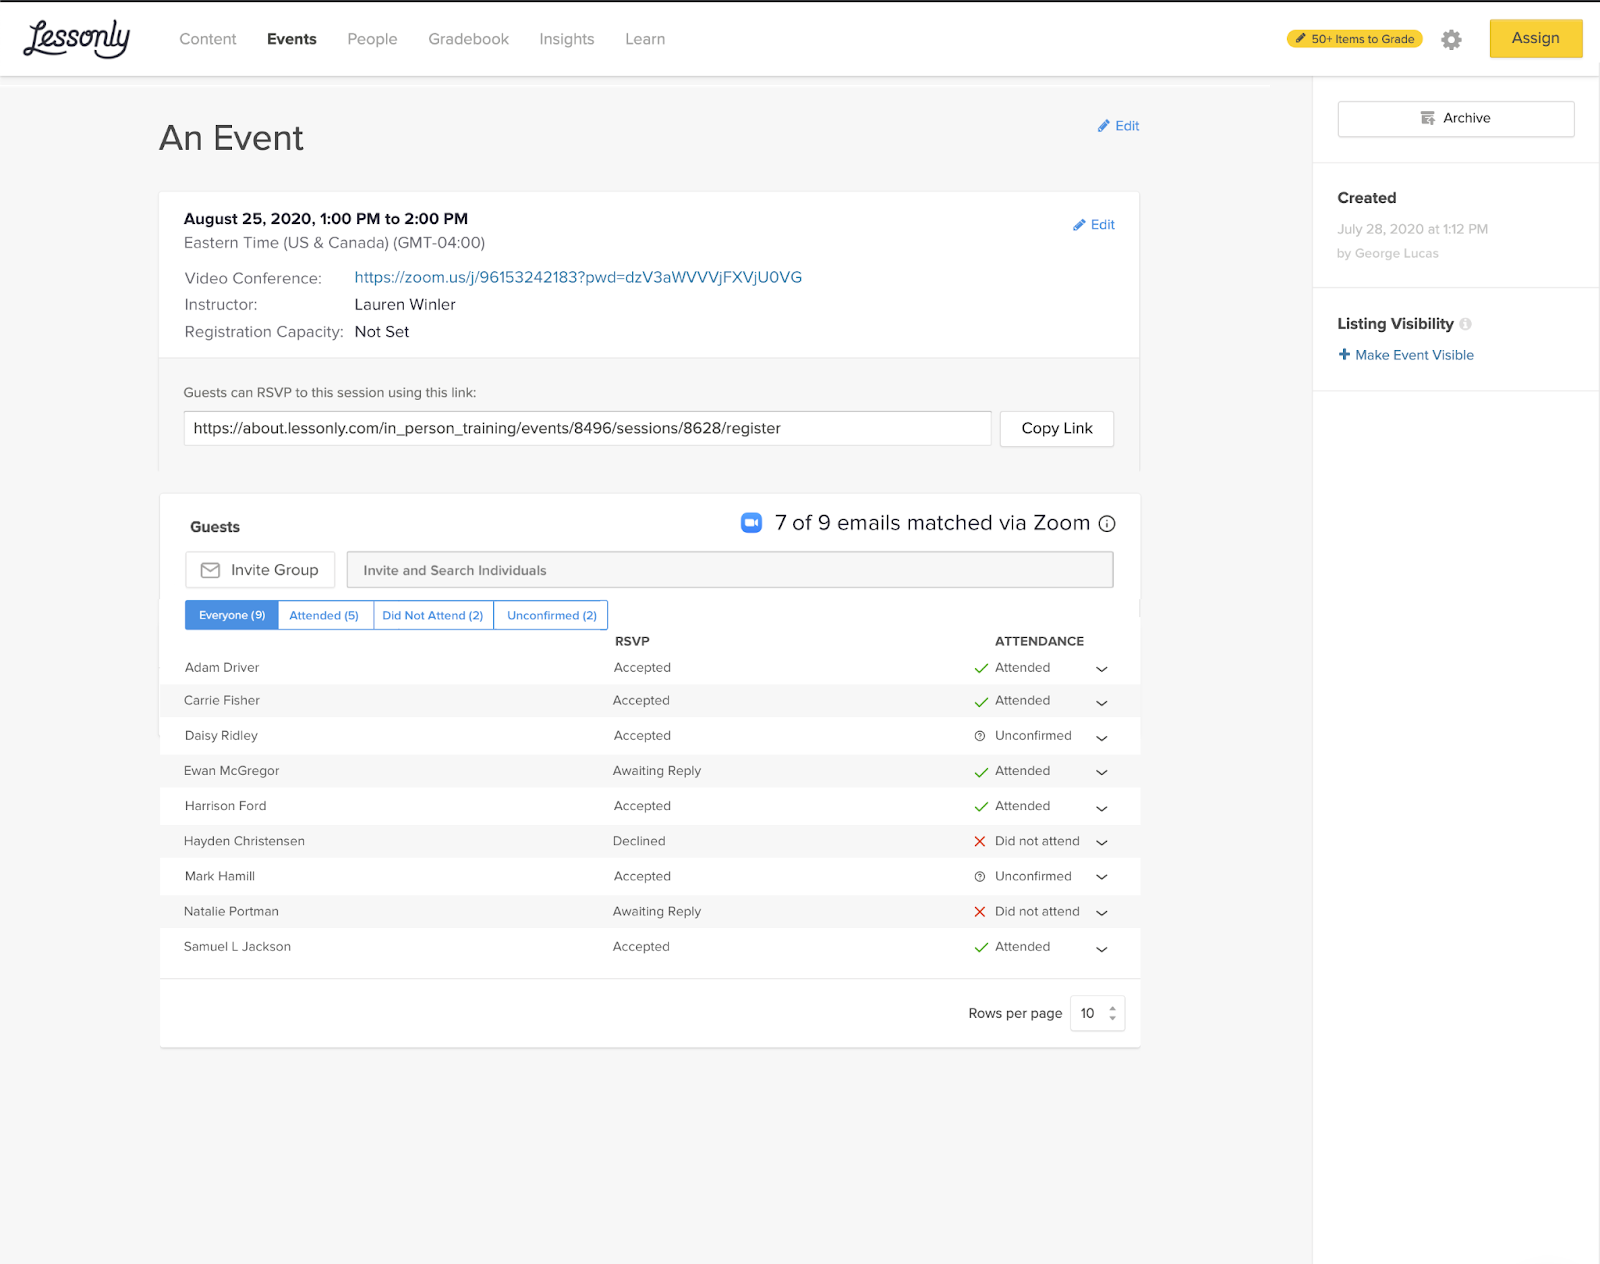Screen dimensions: 1600x1264
Task: Open the Gradebook menu
Action: [x=469, y=39]
